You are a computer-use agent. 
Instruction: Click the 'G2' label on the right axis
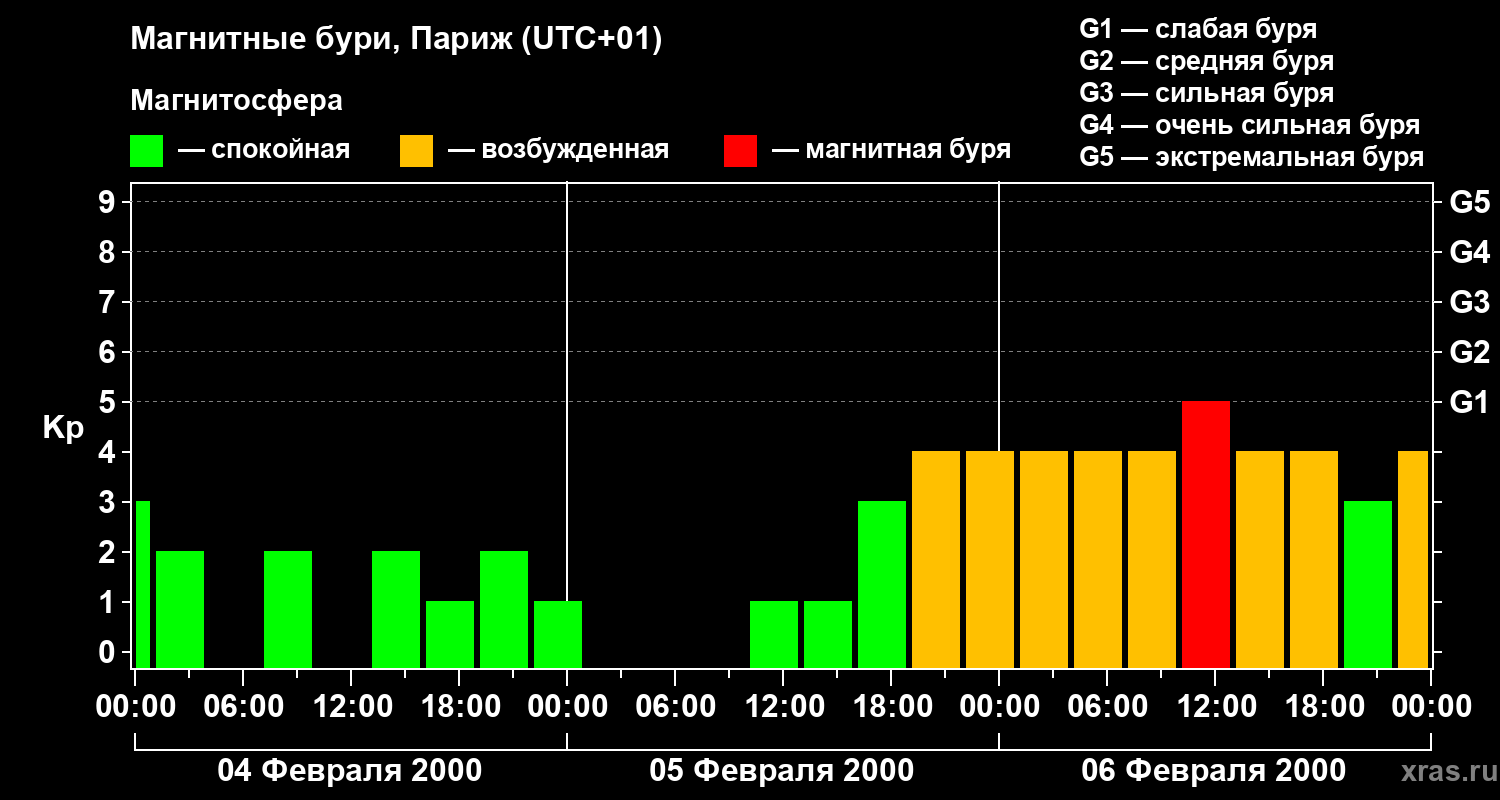(1470, 352)
